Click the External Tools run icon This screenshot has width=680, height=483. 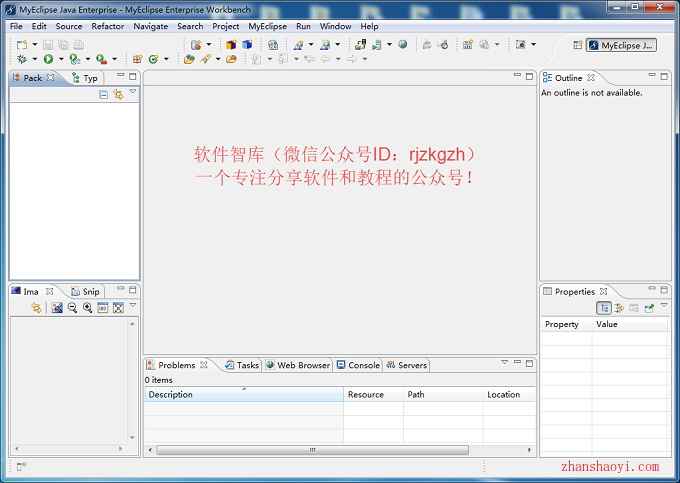[x=101, y=59]
